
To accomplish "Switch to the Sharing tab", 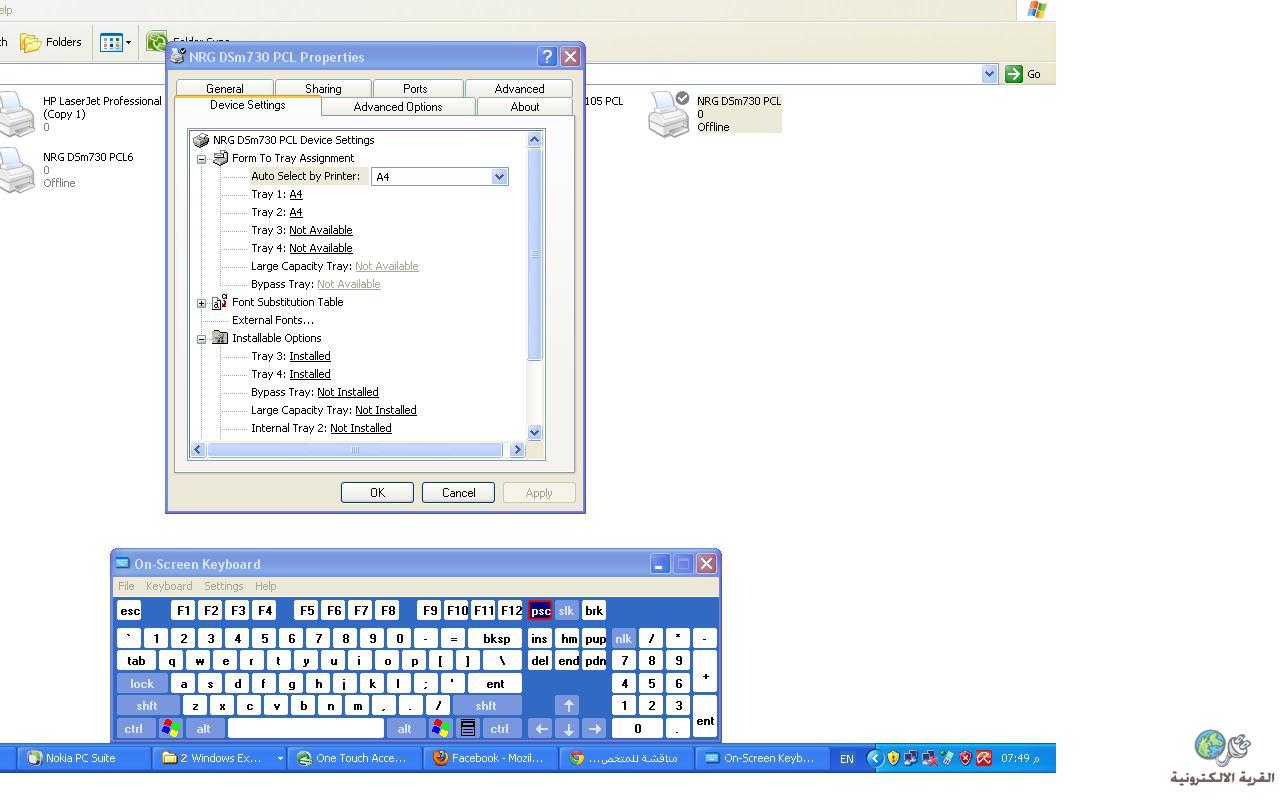I will [x=323, y=89].
